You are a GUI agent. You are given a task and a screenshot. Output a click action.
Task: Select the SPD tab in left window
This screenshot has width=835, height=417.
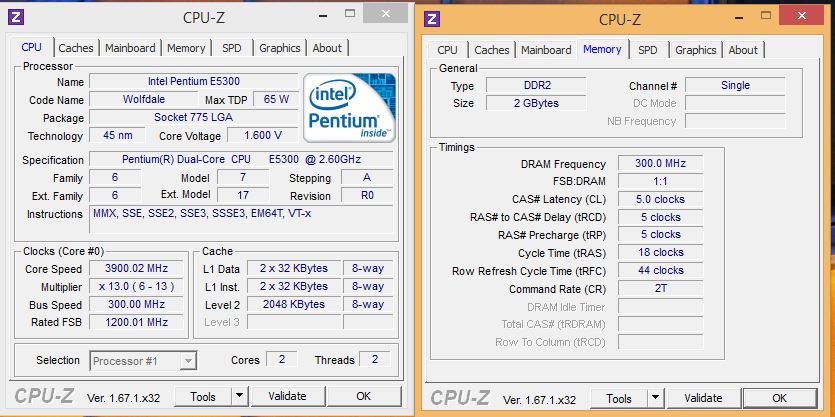pos(232,48)
